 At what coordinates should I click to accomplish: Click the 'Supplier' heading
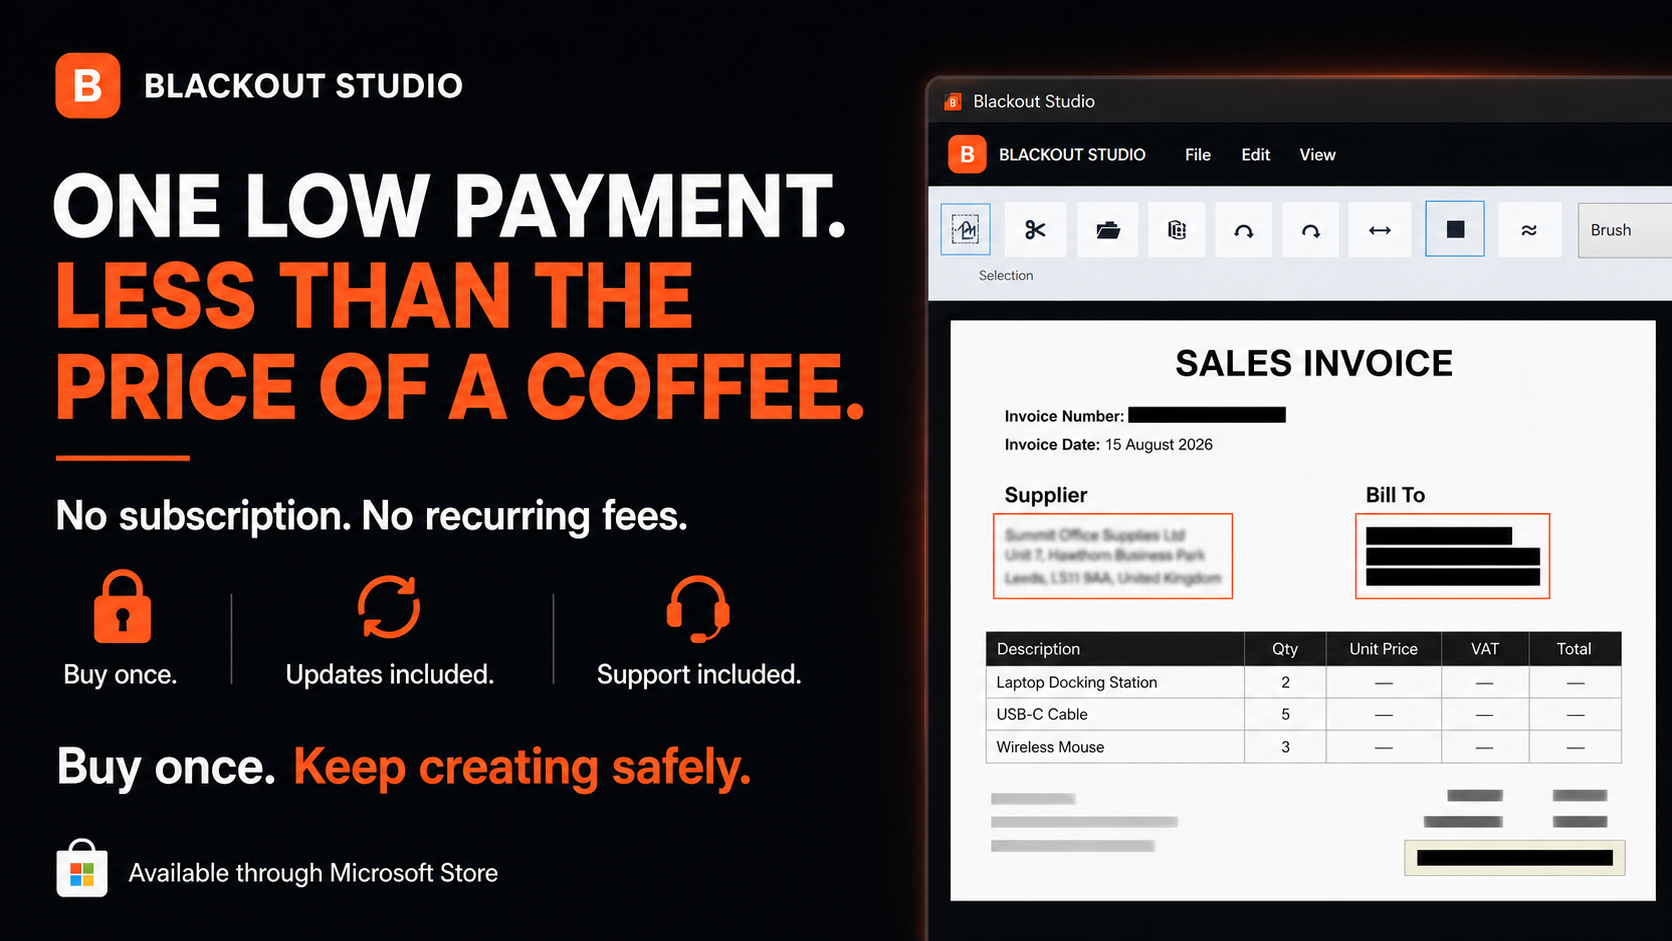(x=1045, y=495)
